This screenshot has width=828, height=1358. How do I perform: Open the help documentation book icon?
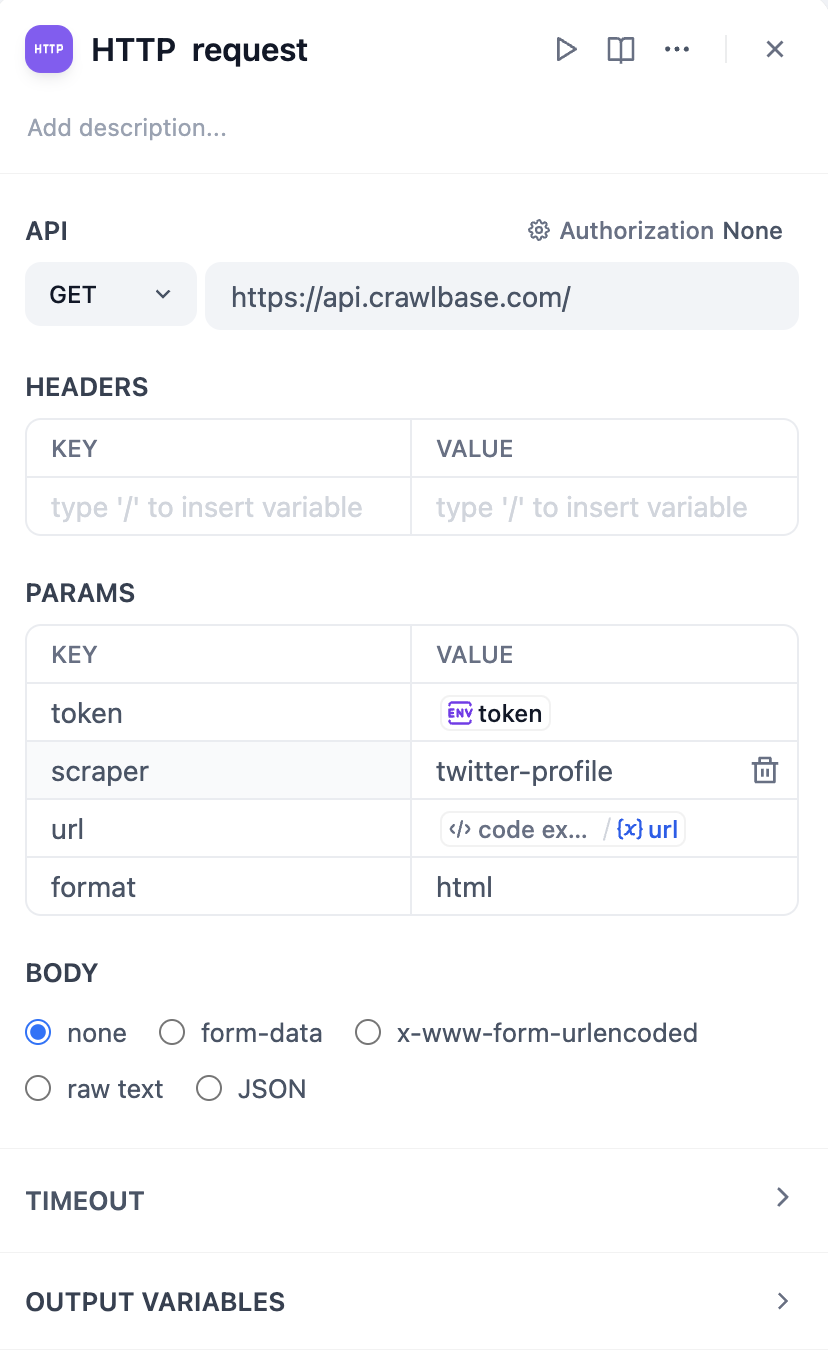click(x=621, y=50)
